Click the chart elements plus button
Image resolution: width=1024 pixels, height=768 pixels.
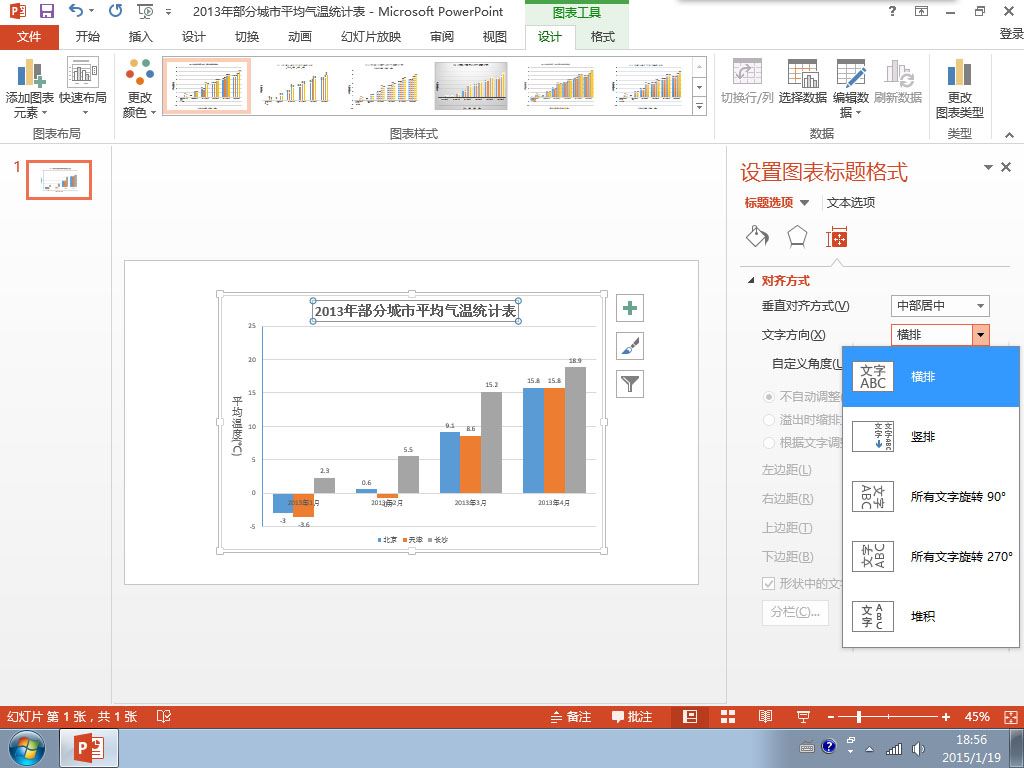click(630, 308)
